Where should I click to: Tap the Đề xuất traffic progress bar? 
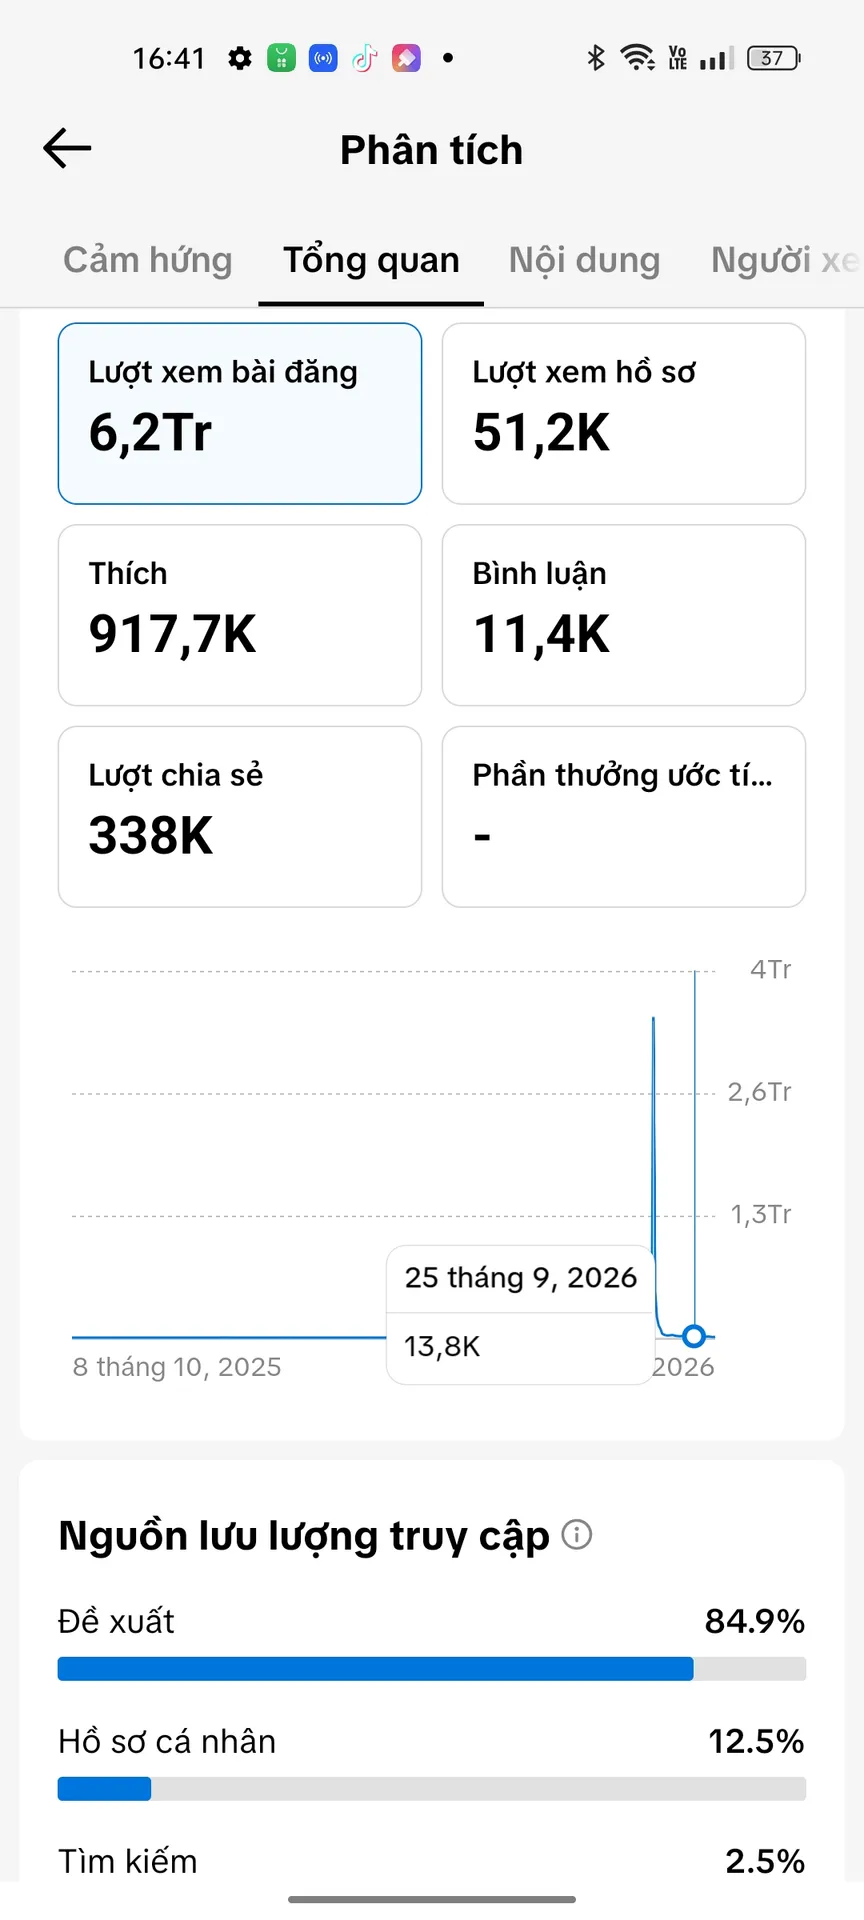[432, 1668]
